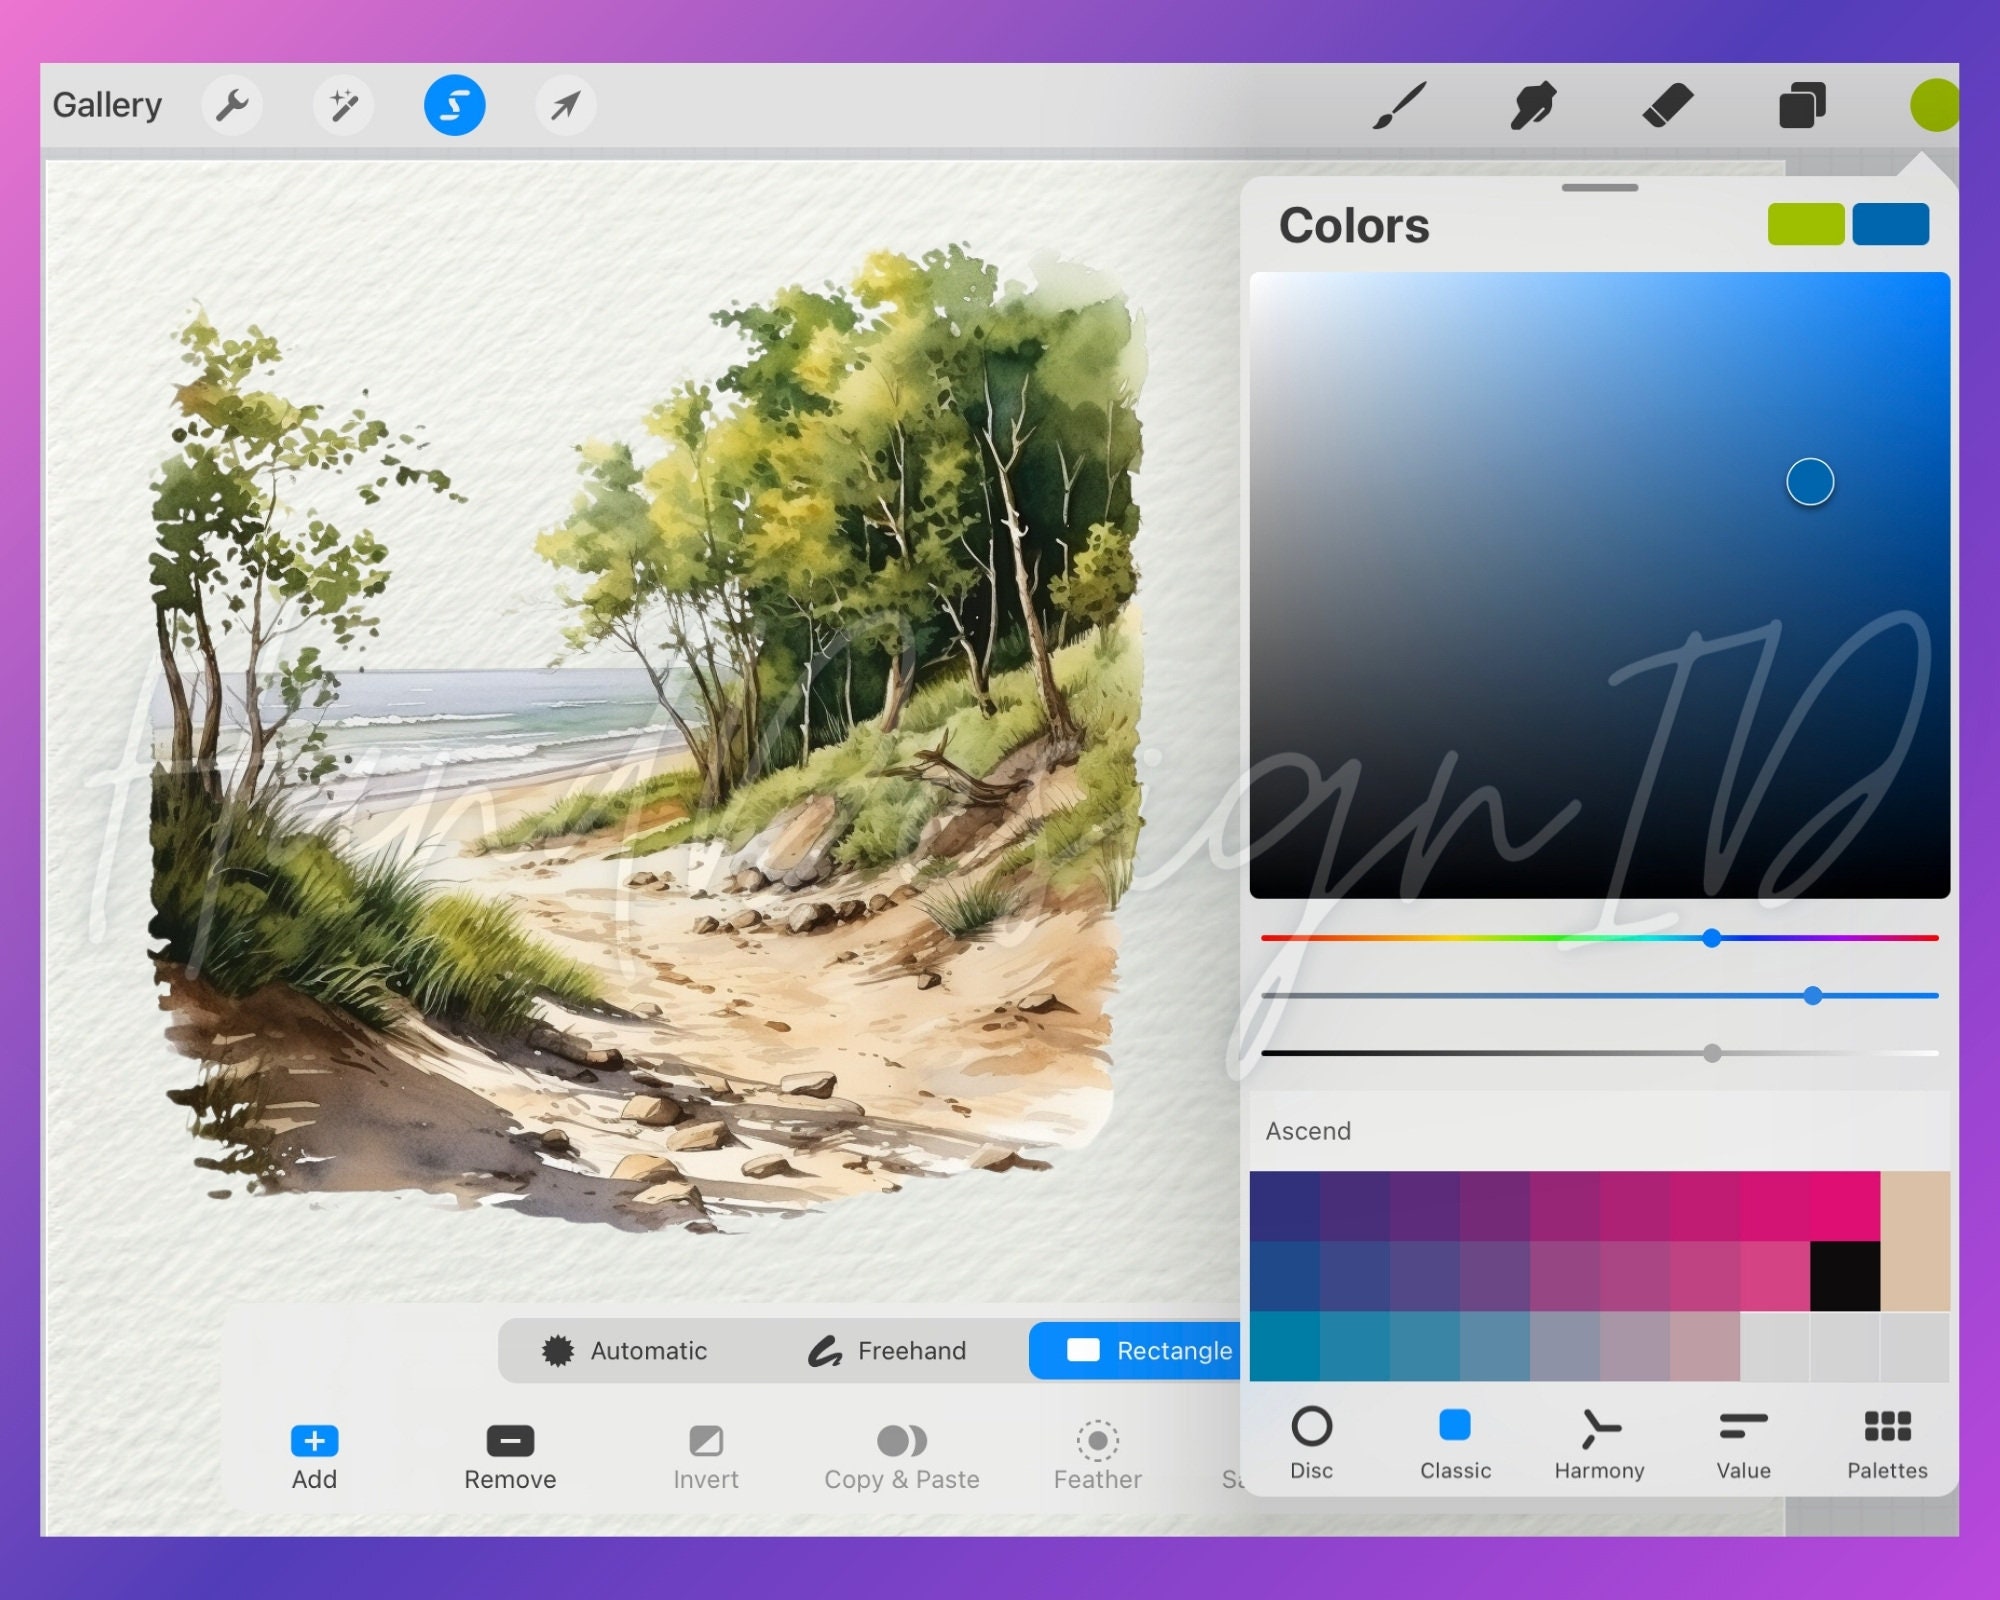Open the Actions wrench menu

pyautogui.click(x=233, y=104)
